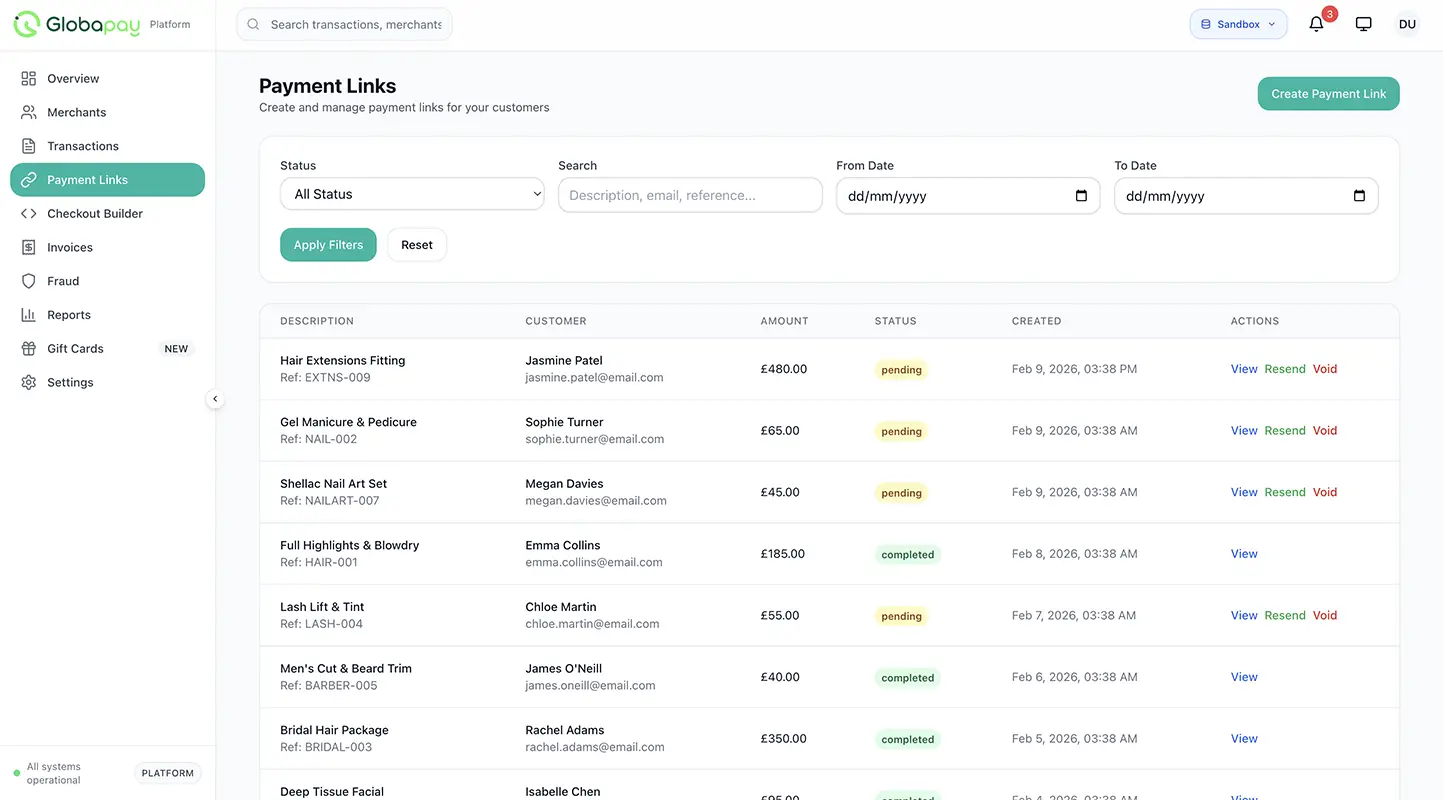Click the From Date input field
The height and width of the screenshot is (800, 1443).
coord(968,196)
